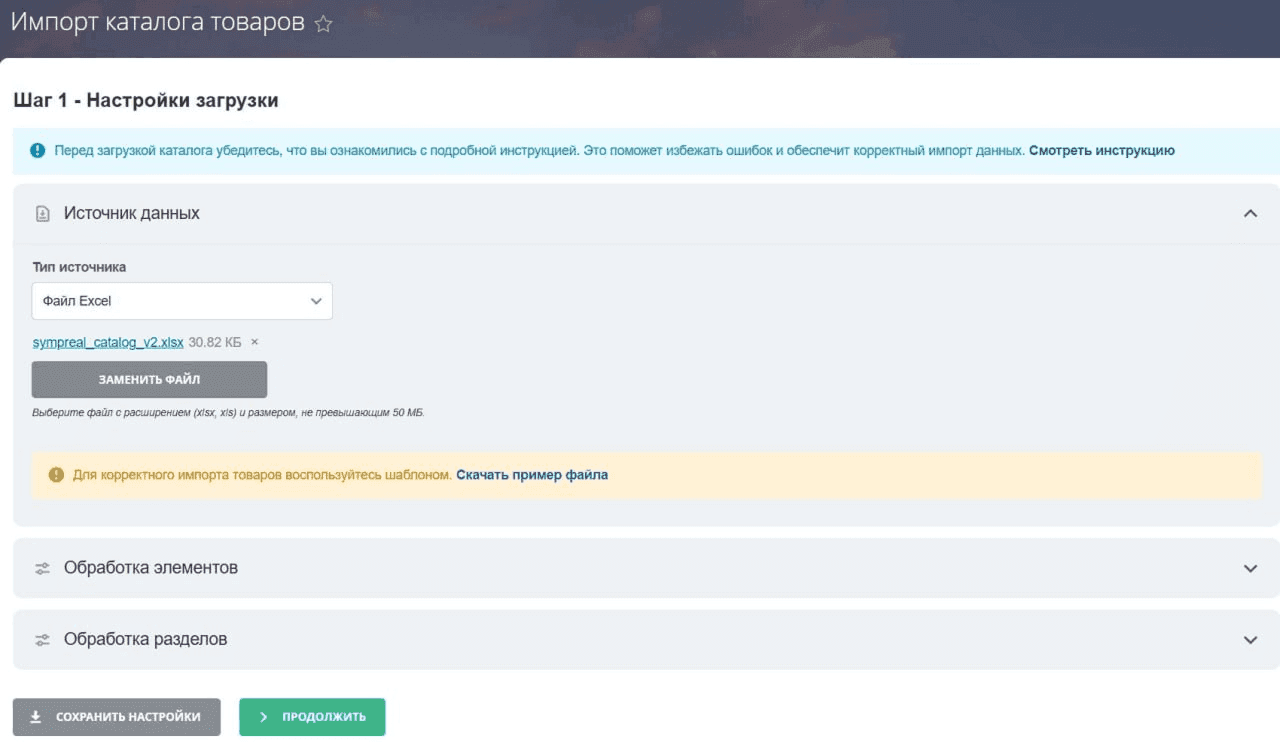Remove the uploaded file with the × icon

coord(254,342)
